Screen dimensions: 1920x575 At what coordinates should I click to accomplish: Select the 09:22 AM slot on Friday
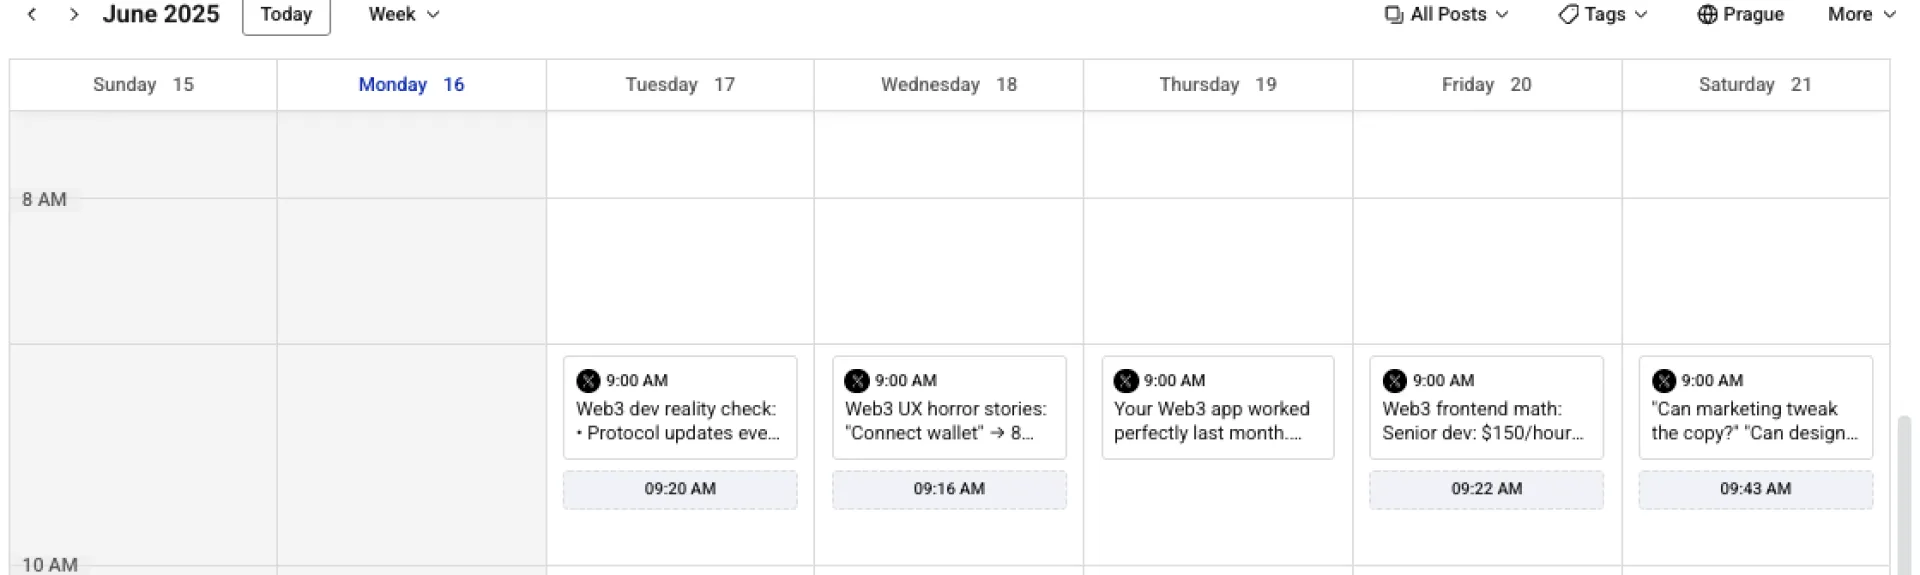click(1486, 490)
